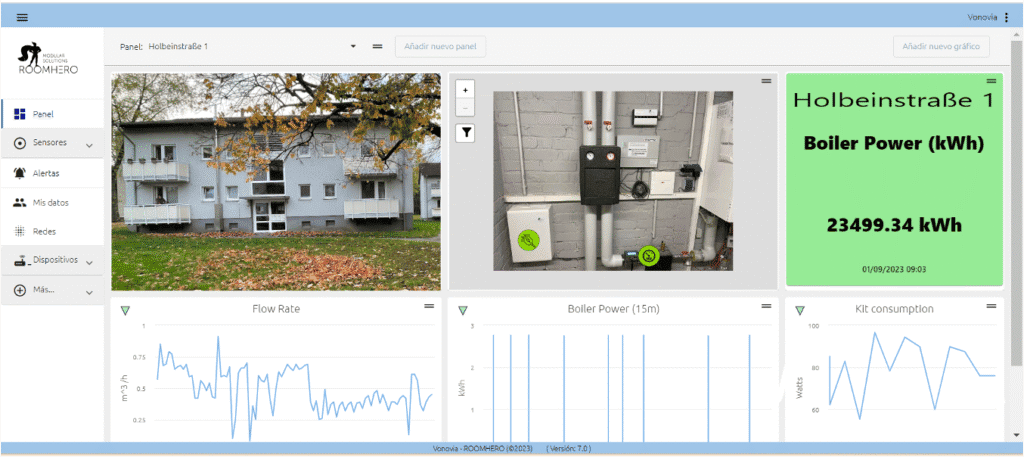The height and width of the screenshot is (457, 1024).
Task: Select the green sensor marker on the white box
Action: [x=526, y=240]
